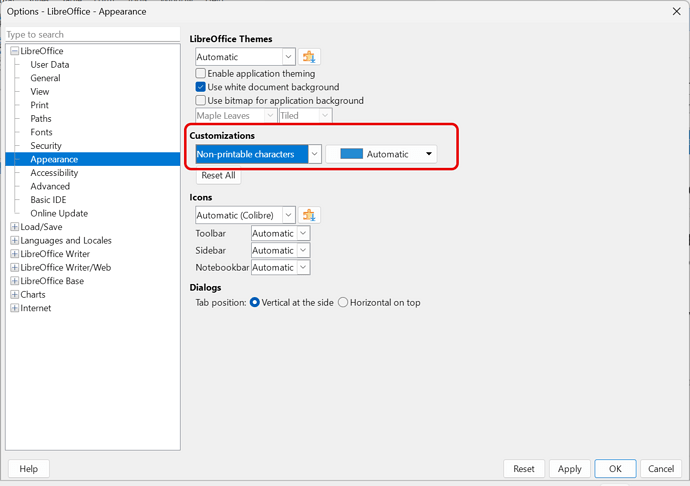This screenshot has width=690, height=486.
Task: Expand the Load/Save tree node
Action: click(14, 227)
